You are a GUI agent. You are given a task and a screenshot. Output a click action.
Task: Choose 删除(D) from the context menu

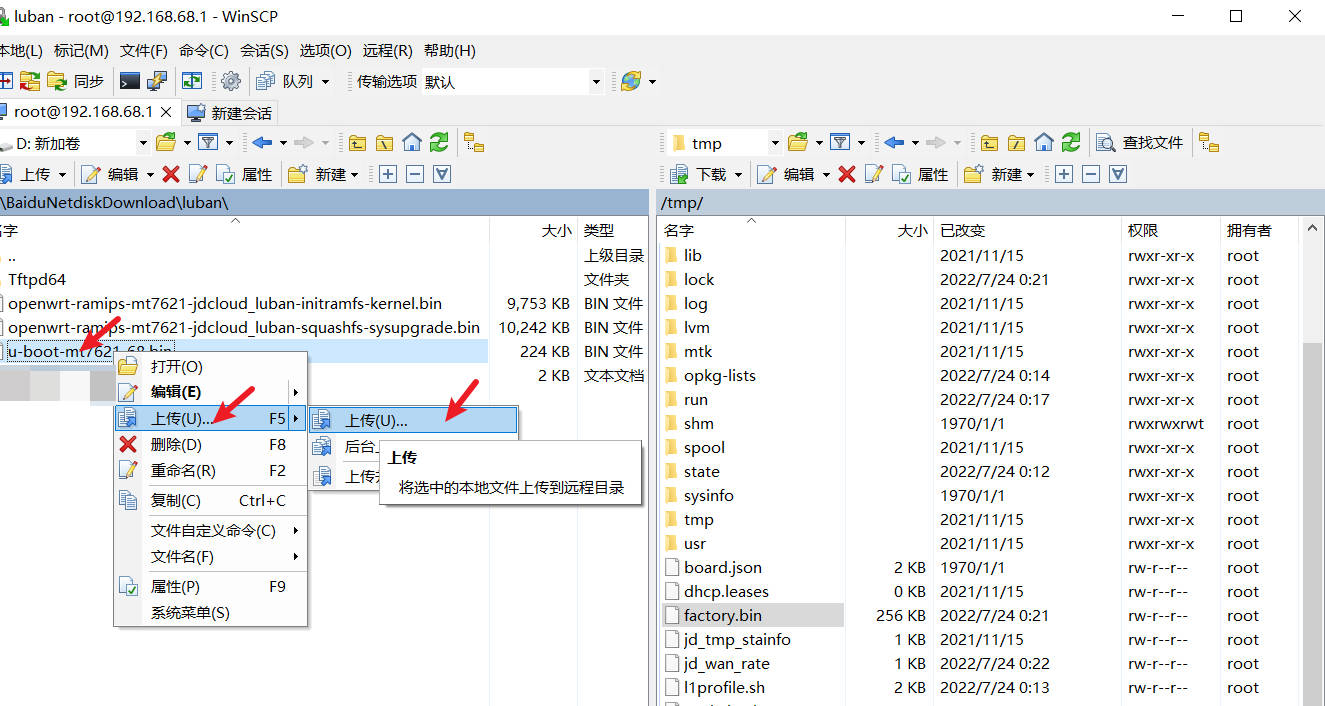tap(176, 445)
